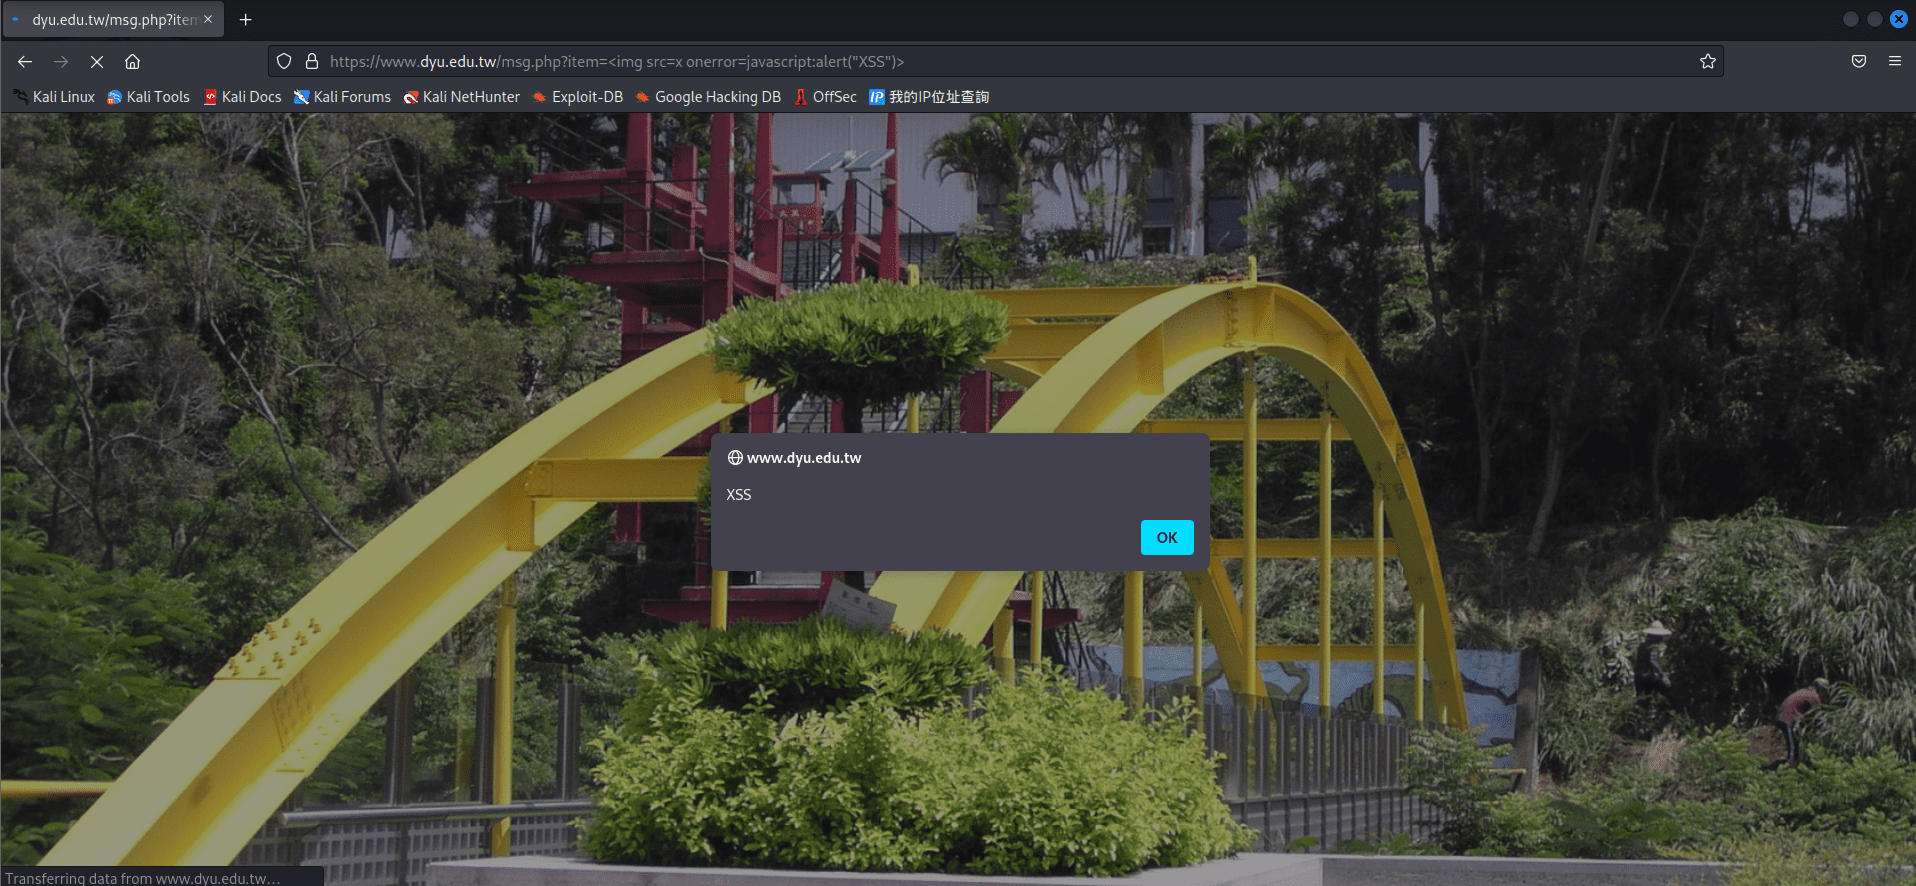Open the Google Hacking DB bookmark
Screen dimensions: 1916x886
pyautogui.click(x=708, y=97)
